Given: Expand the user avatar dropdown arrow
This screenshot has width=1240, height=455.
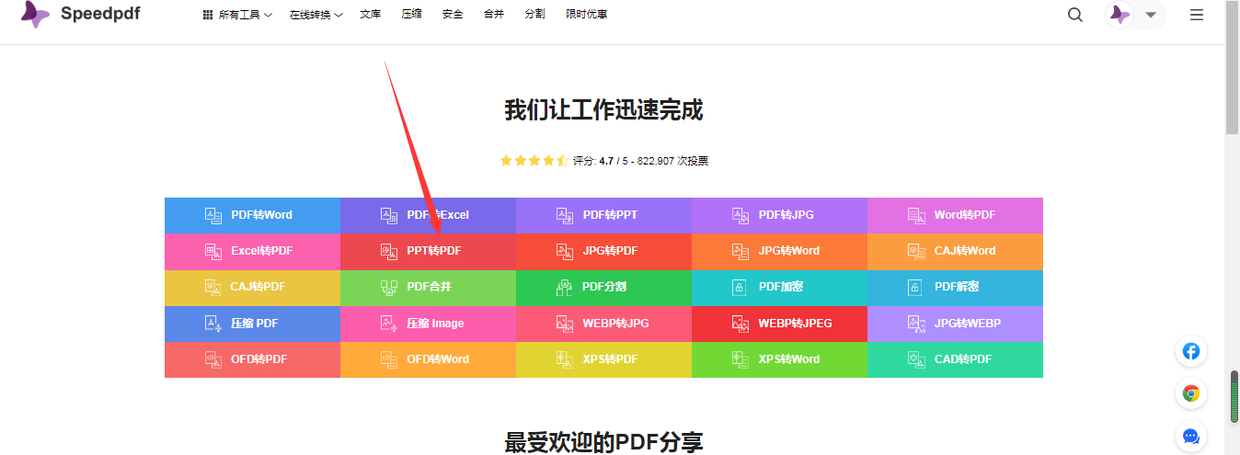Looking at the screenshot, I should 1150,15.
